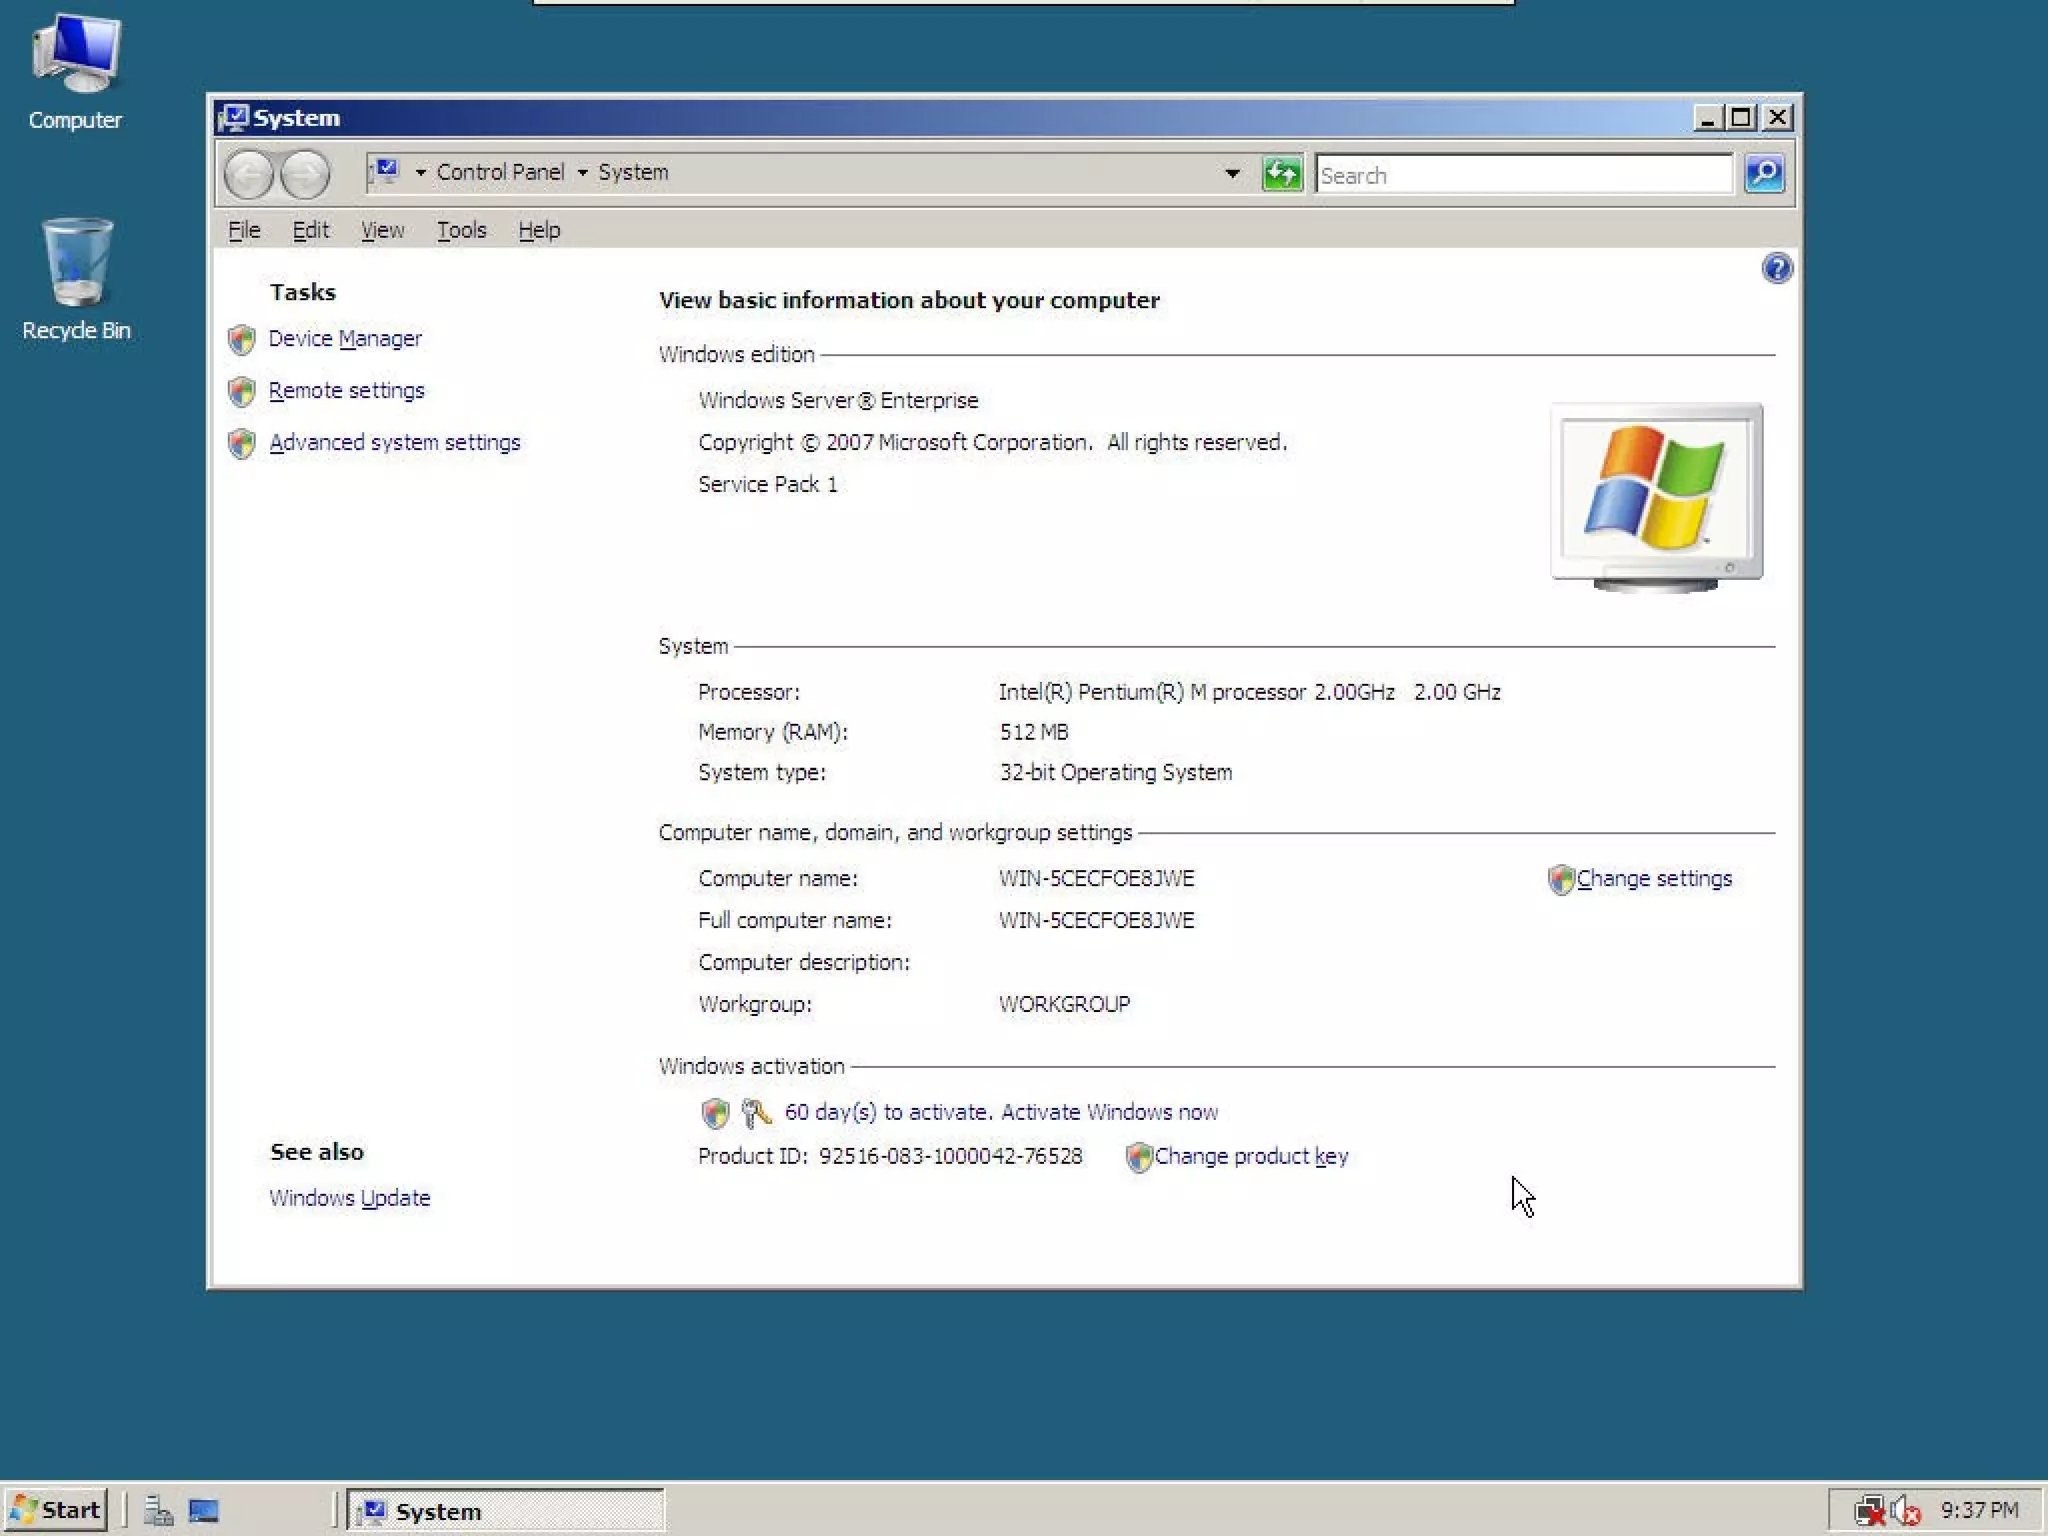This screenshot has height=1536, width=2048.
Task: Expand the Control Panel breadcrumb arrow
Action: click(x=582, y=173)
